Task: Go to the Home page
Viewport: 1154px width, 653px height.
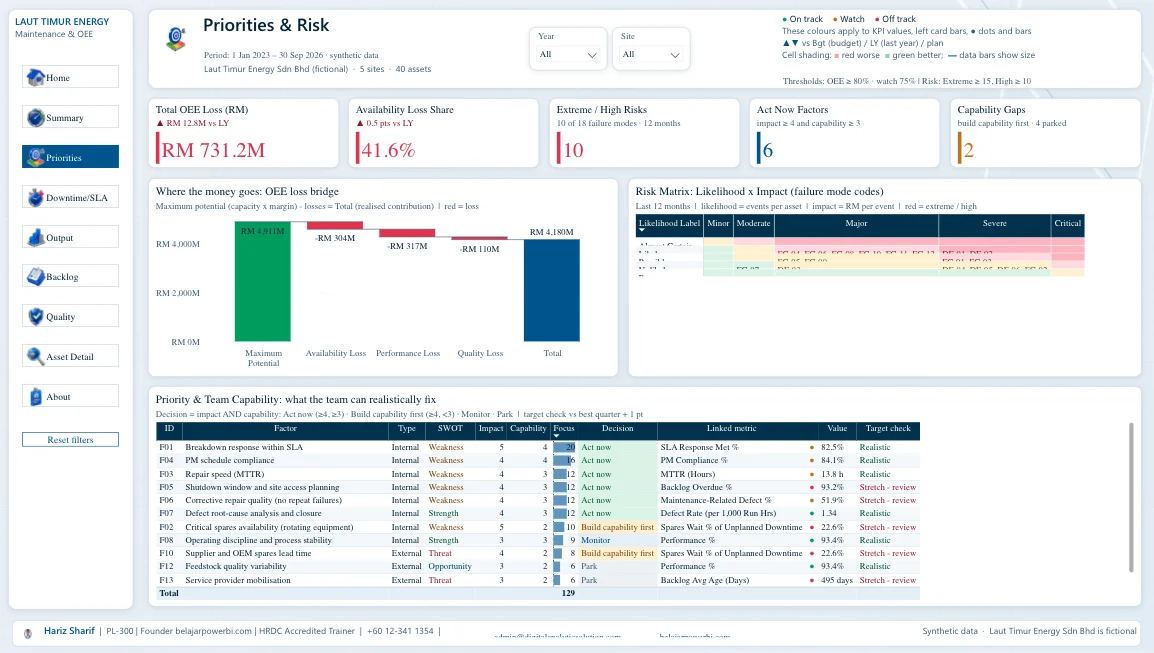Action: tap(70, 77)
